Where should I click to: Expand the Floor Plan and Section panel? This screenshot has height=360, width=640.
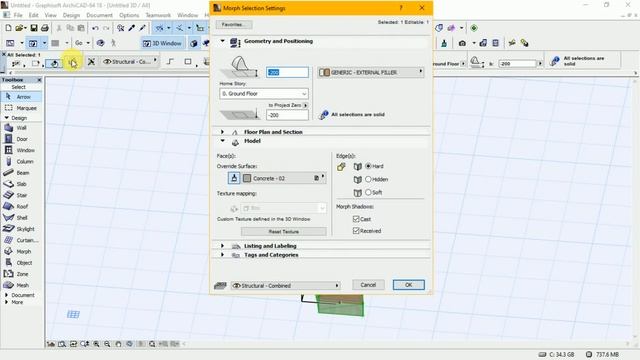[222, 132]
